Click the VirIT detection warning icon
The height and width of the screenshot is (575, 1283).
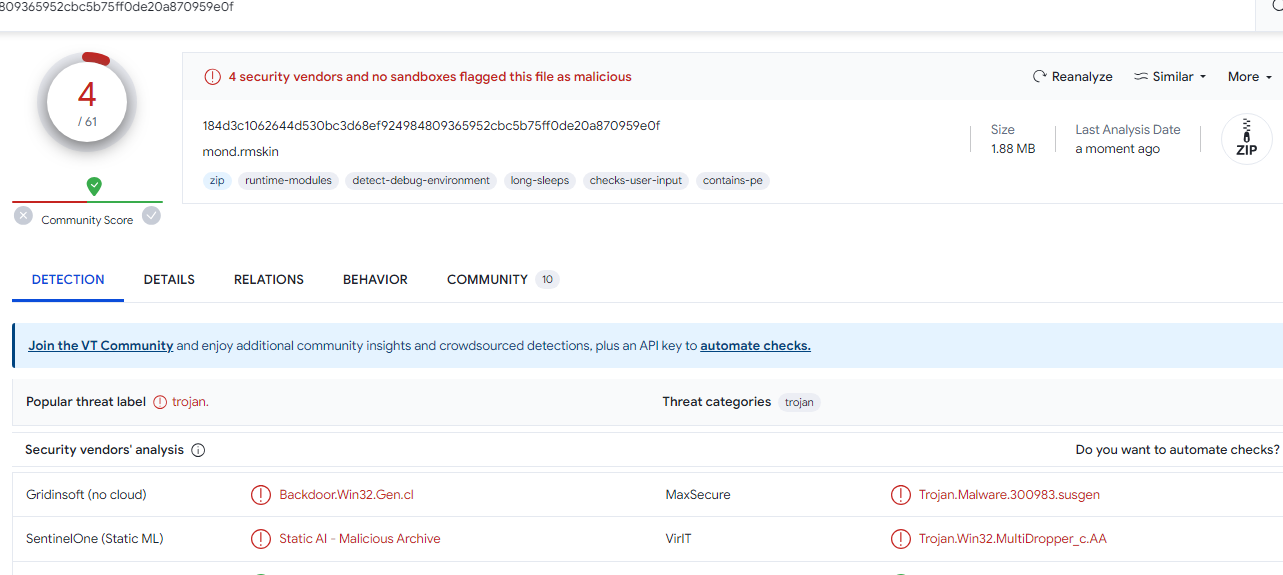[900, 539]
